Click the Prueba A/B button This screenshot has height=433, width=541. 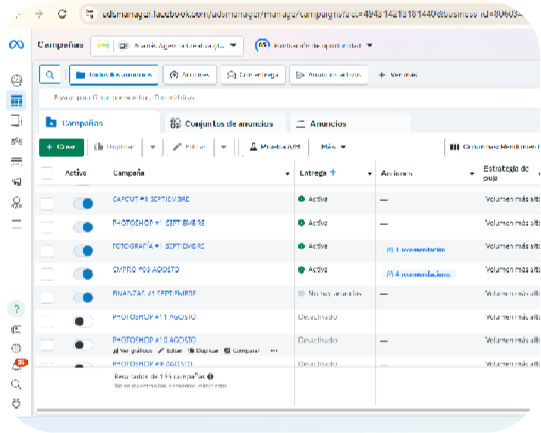pos(275,147)
